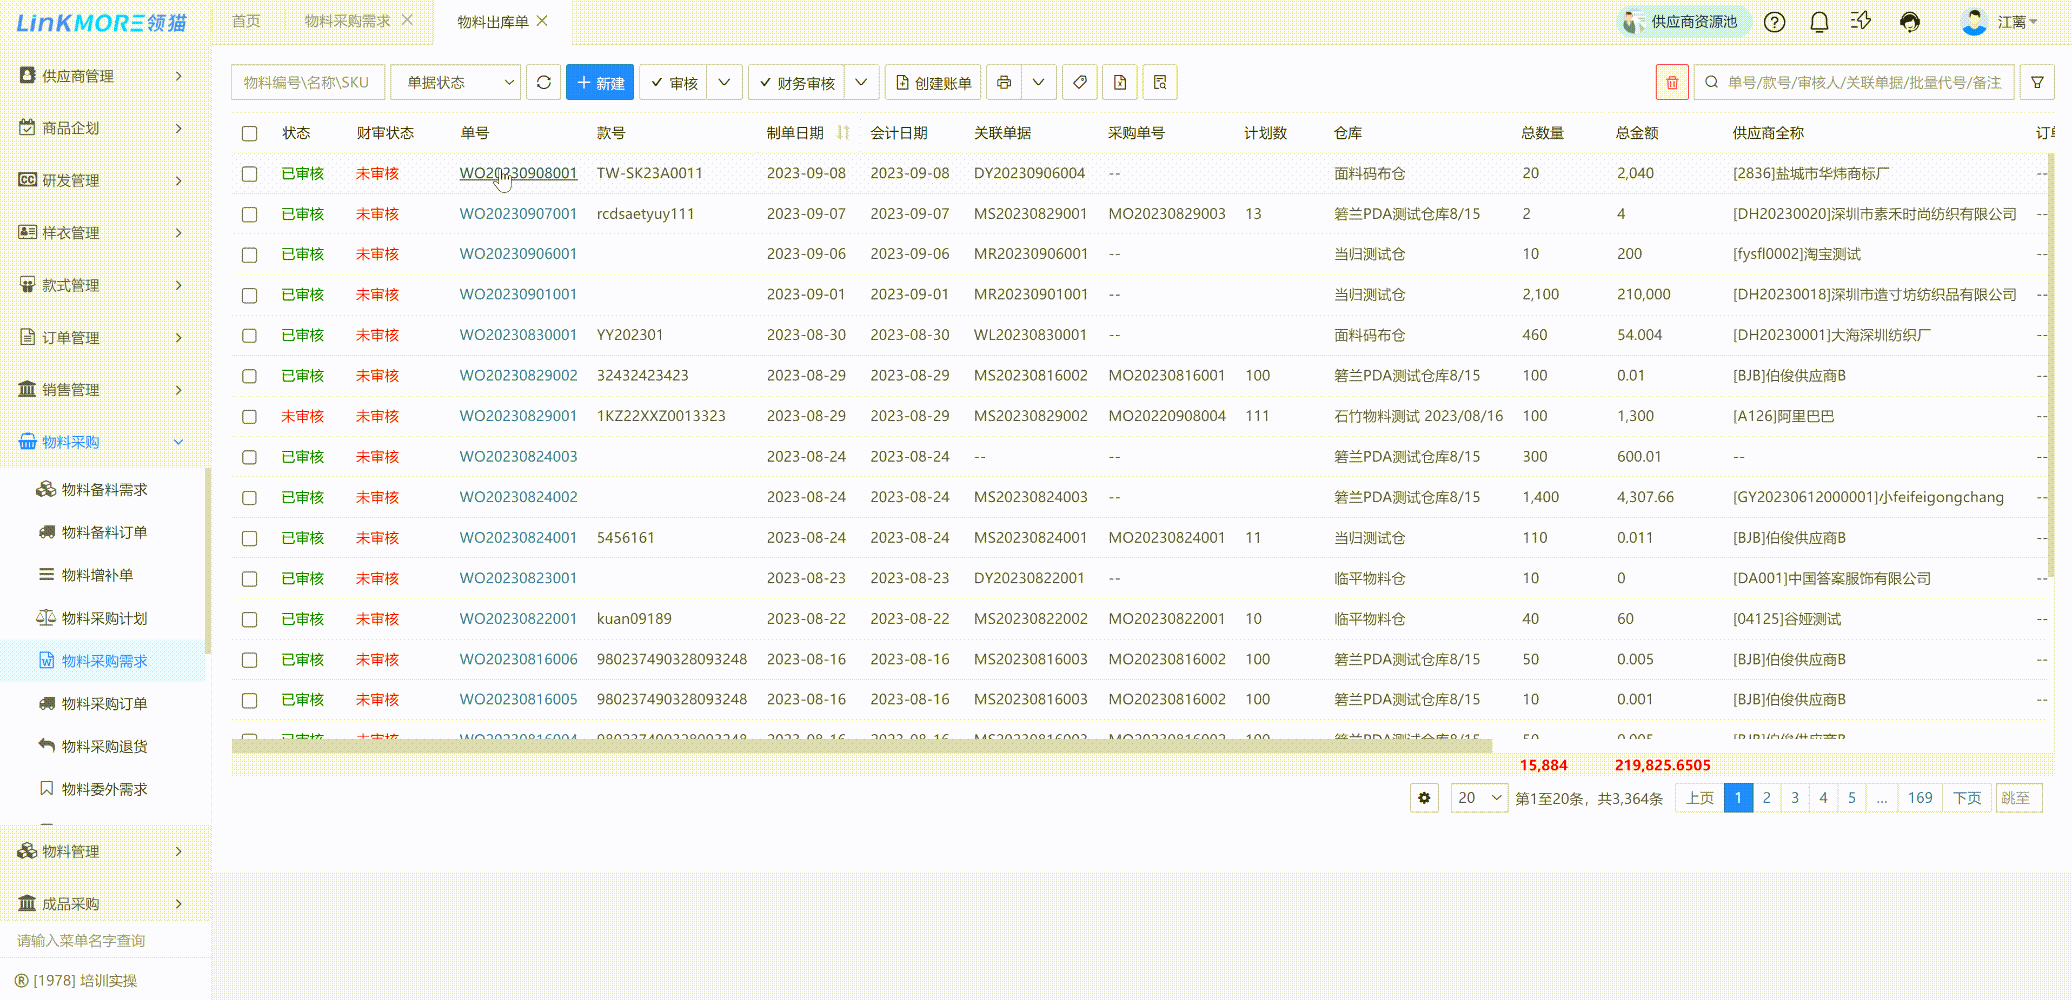Open order link WO20230906001

518,254
